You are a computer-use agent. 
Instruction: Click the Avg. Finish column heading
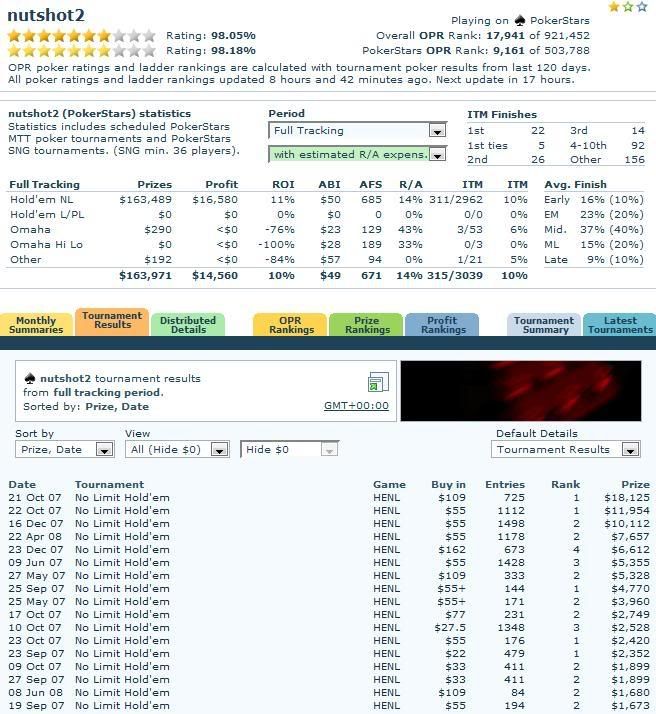point(575,184)
